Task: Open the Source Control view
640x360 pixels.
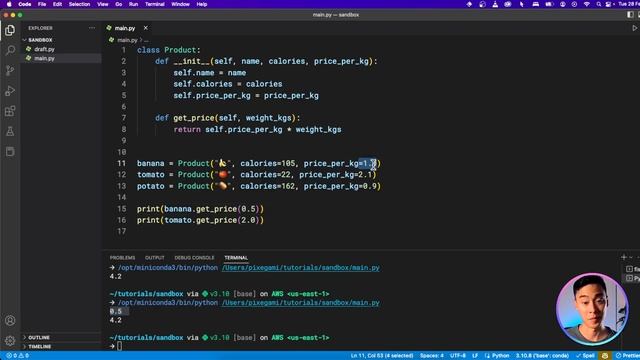Action: click(10, 71)
